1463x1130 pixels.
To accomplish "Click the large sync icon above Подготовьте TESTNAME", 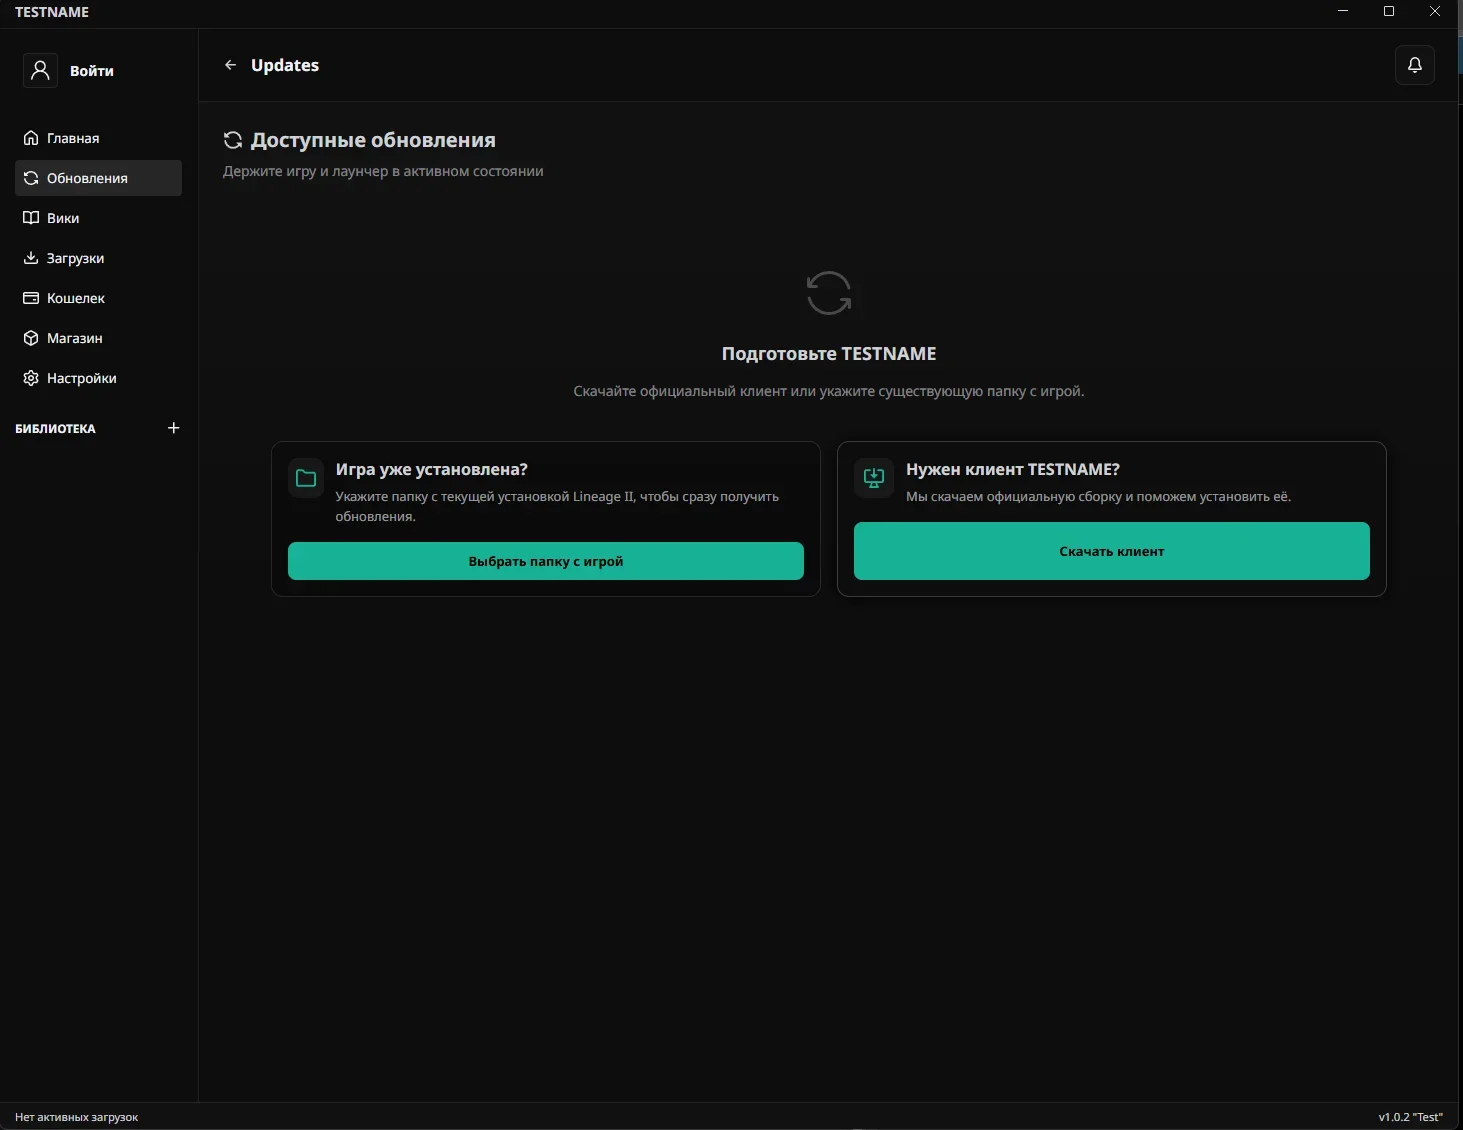I will coord(829,293).
